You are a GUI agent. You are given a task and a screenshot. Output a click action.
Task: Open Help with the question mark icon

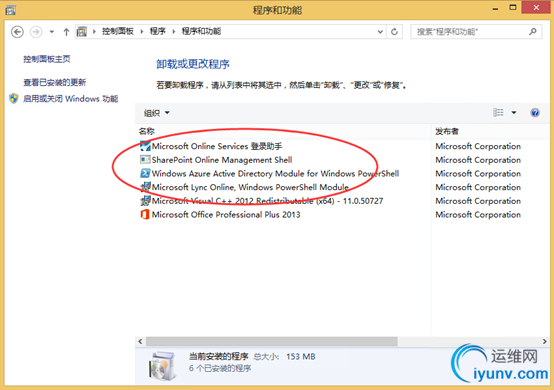click(x=535, y=113)
